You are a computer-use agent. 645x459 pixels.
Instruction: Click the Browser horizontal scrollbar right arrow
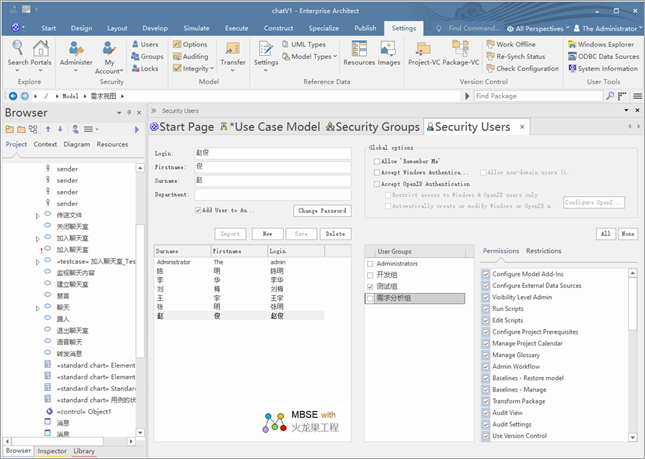click(x=131, y=441)
